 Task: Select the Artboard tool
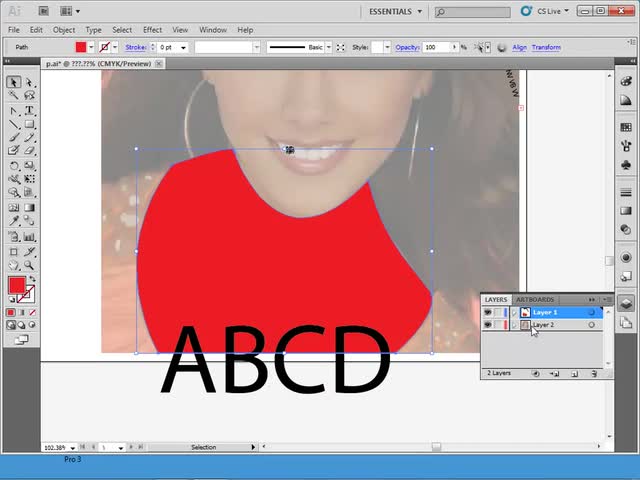pyautogui.click(x=13, y=252)
